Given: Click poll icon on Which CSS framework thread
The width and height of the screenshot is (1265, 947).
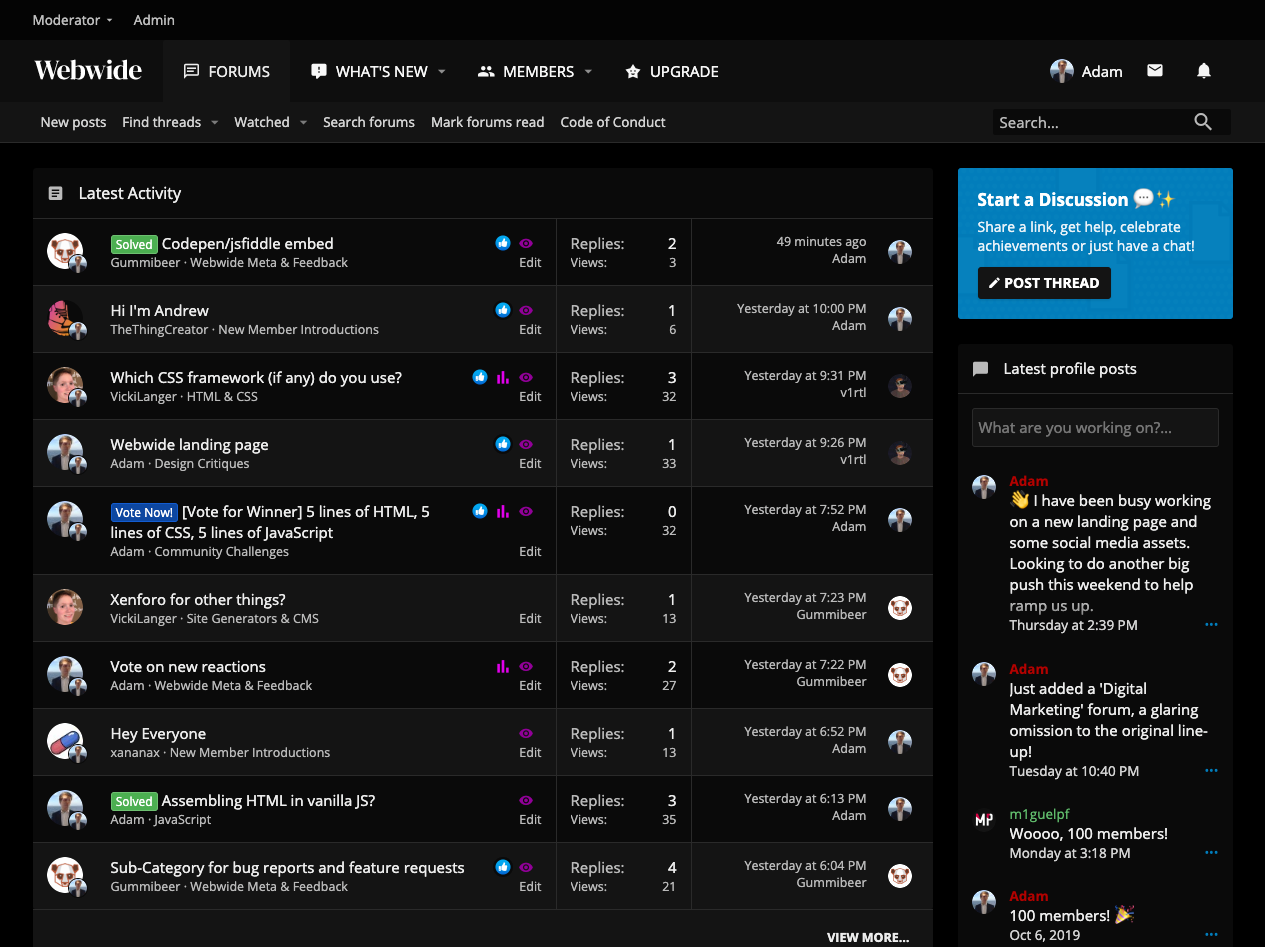Looking at the screenshot, I should tap(503, 377).
